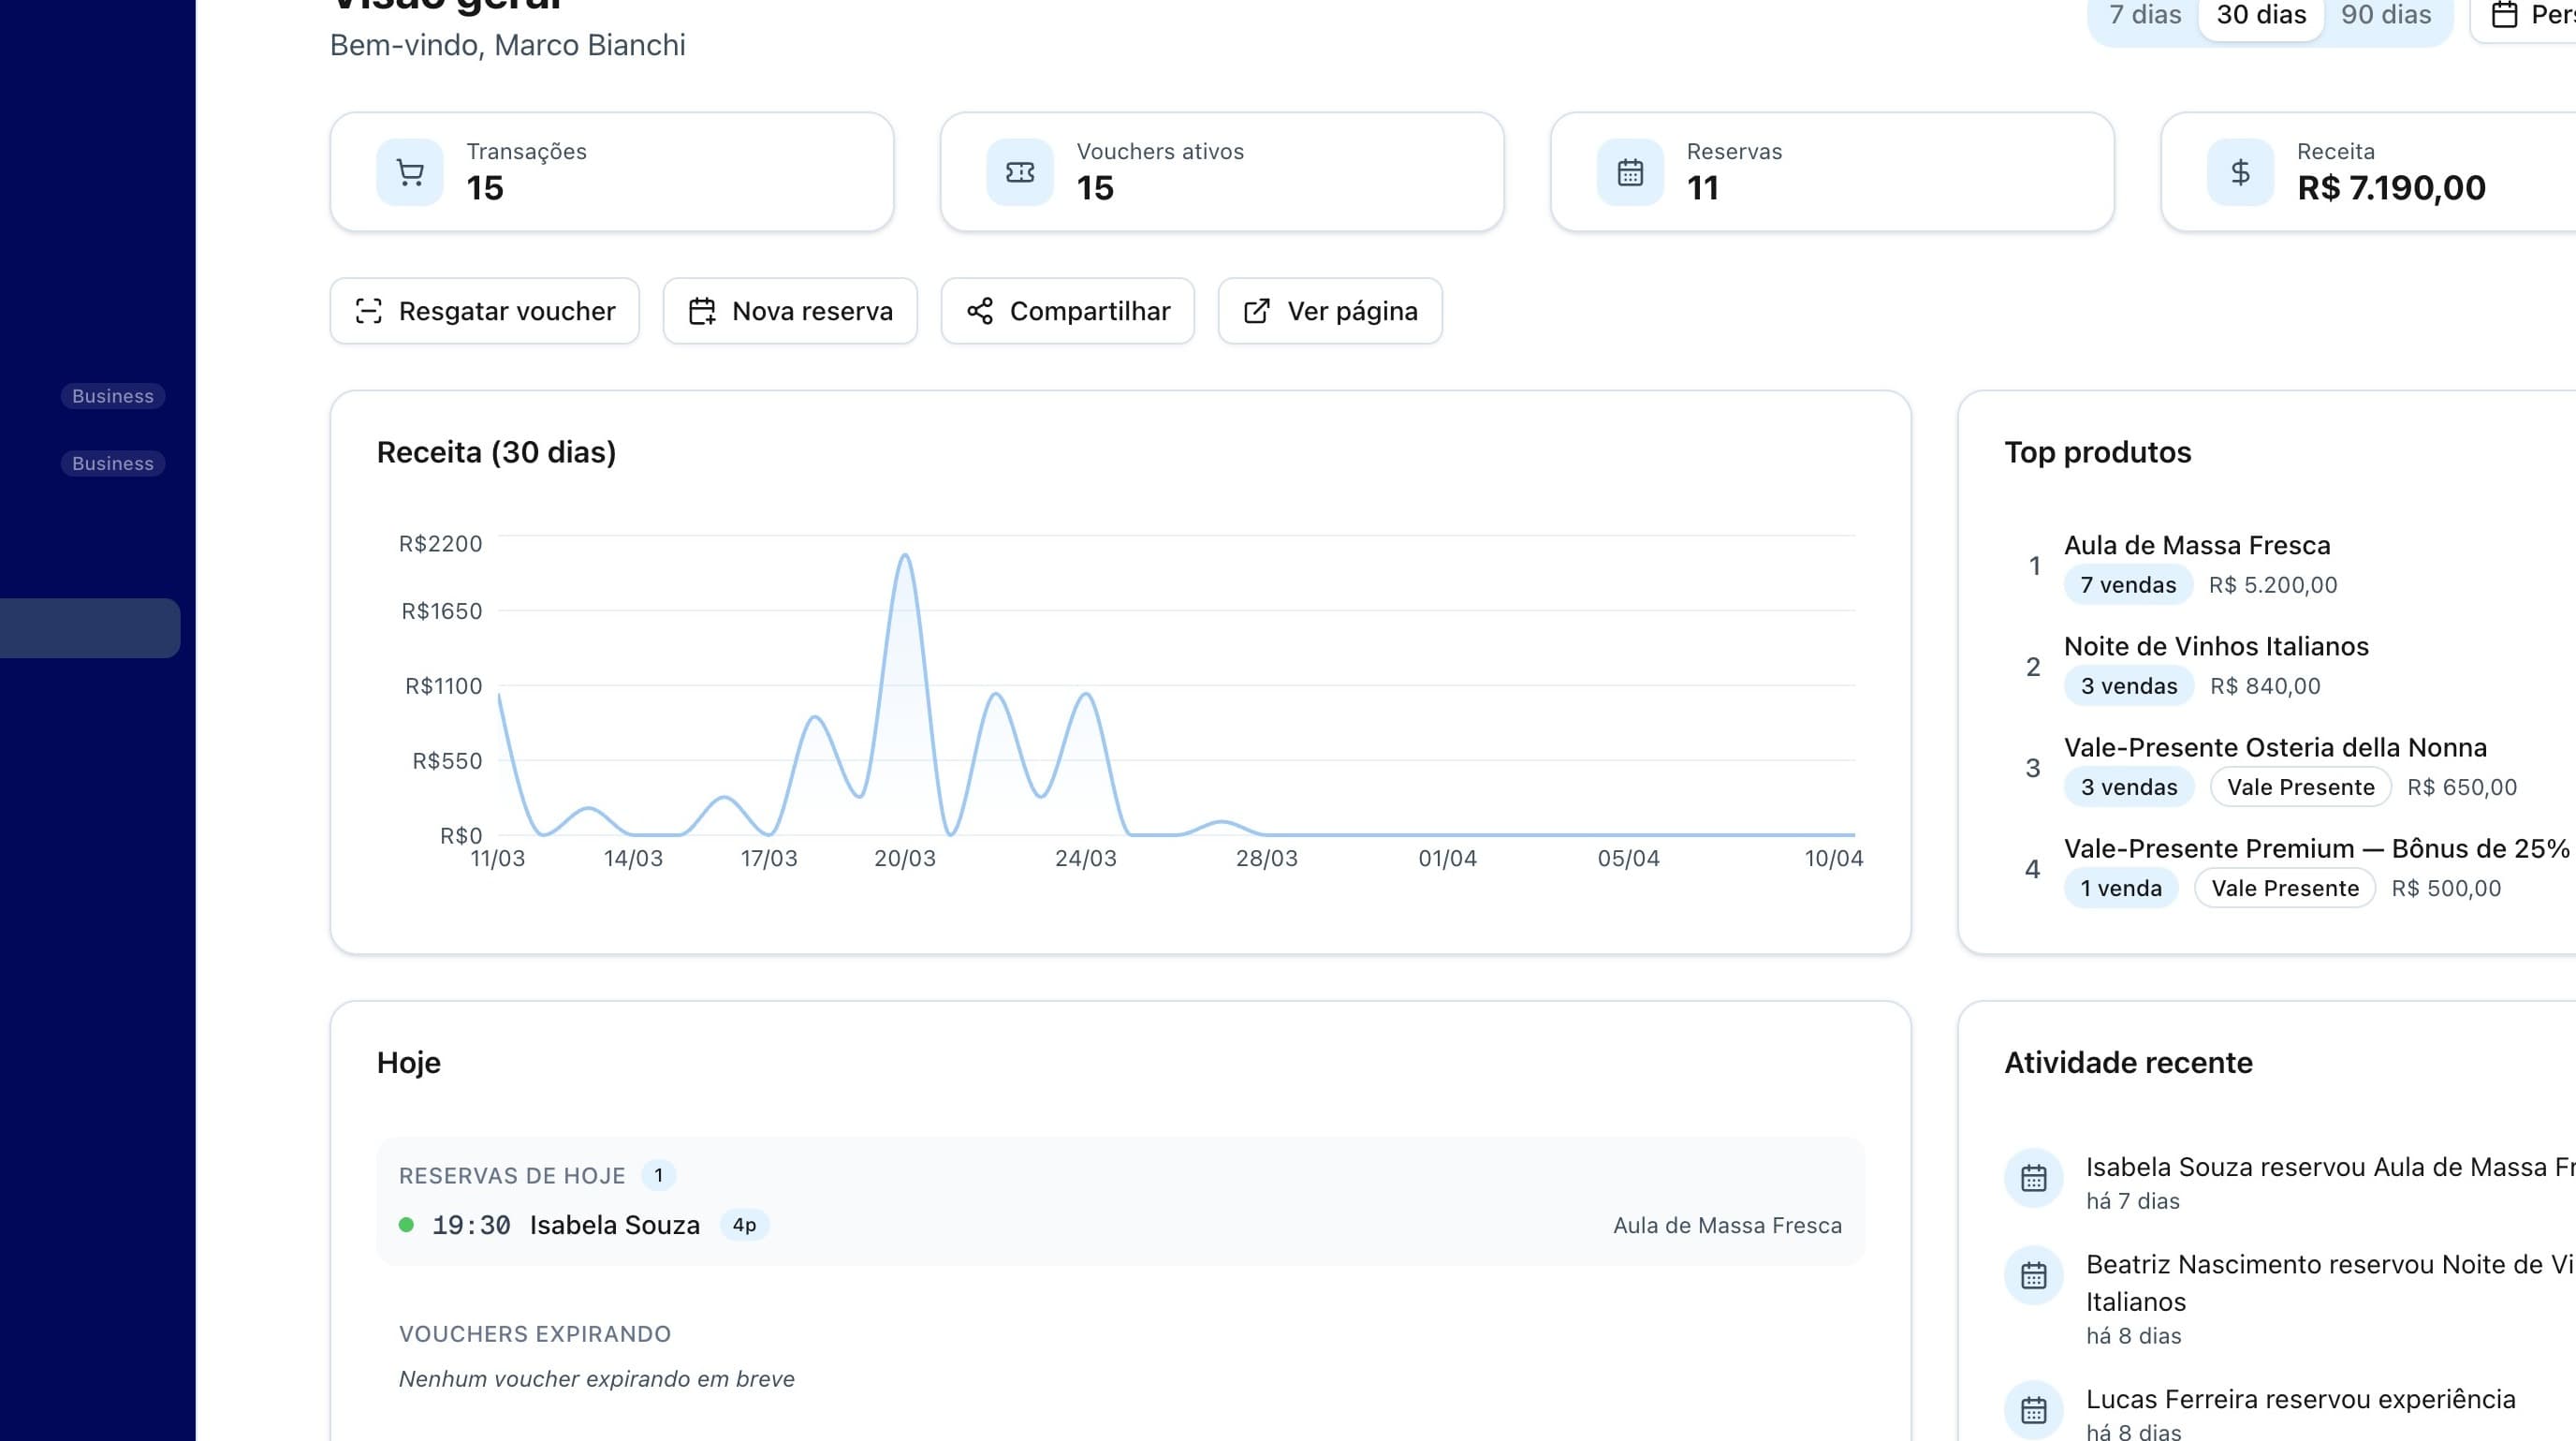Screen dimensions: 2576x1441
Task: Click the scan icon on Resgatar voucher
Action: [x=369, y=311]
